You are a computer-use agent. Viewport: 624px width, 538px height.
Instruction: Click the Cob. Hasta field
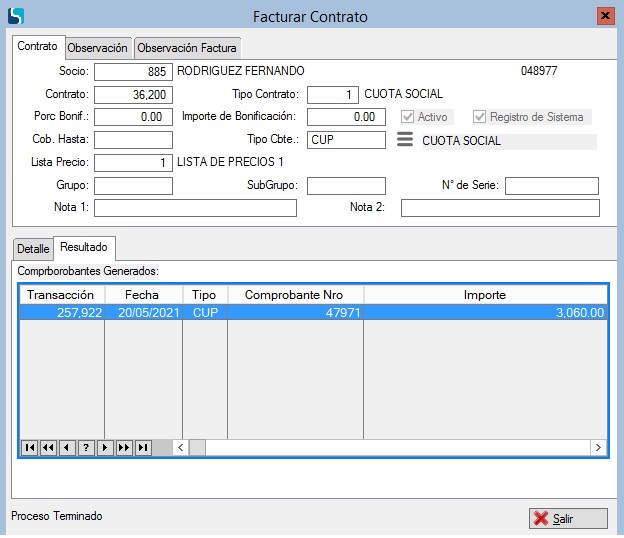pos(133,140)
